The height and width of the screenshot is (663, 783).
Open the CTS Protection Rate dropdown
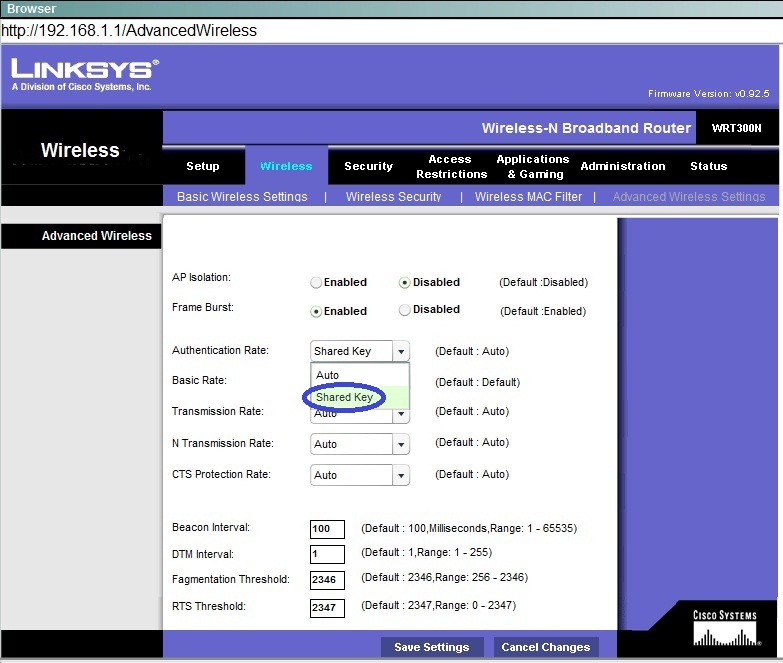tap(360, 475)
